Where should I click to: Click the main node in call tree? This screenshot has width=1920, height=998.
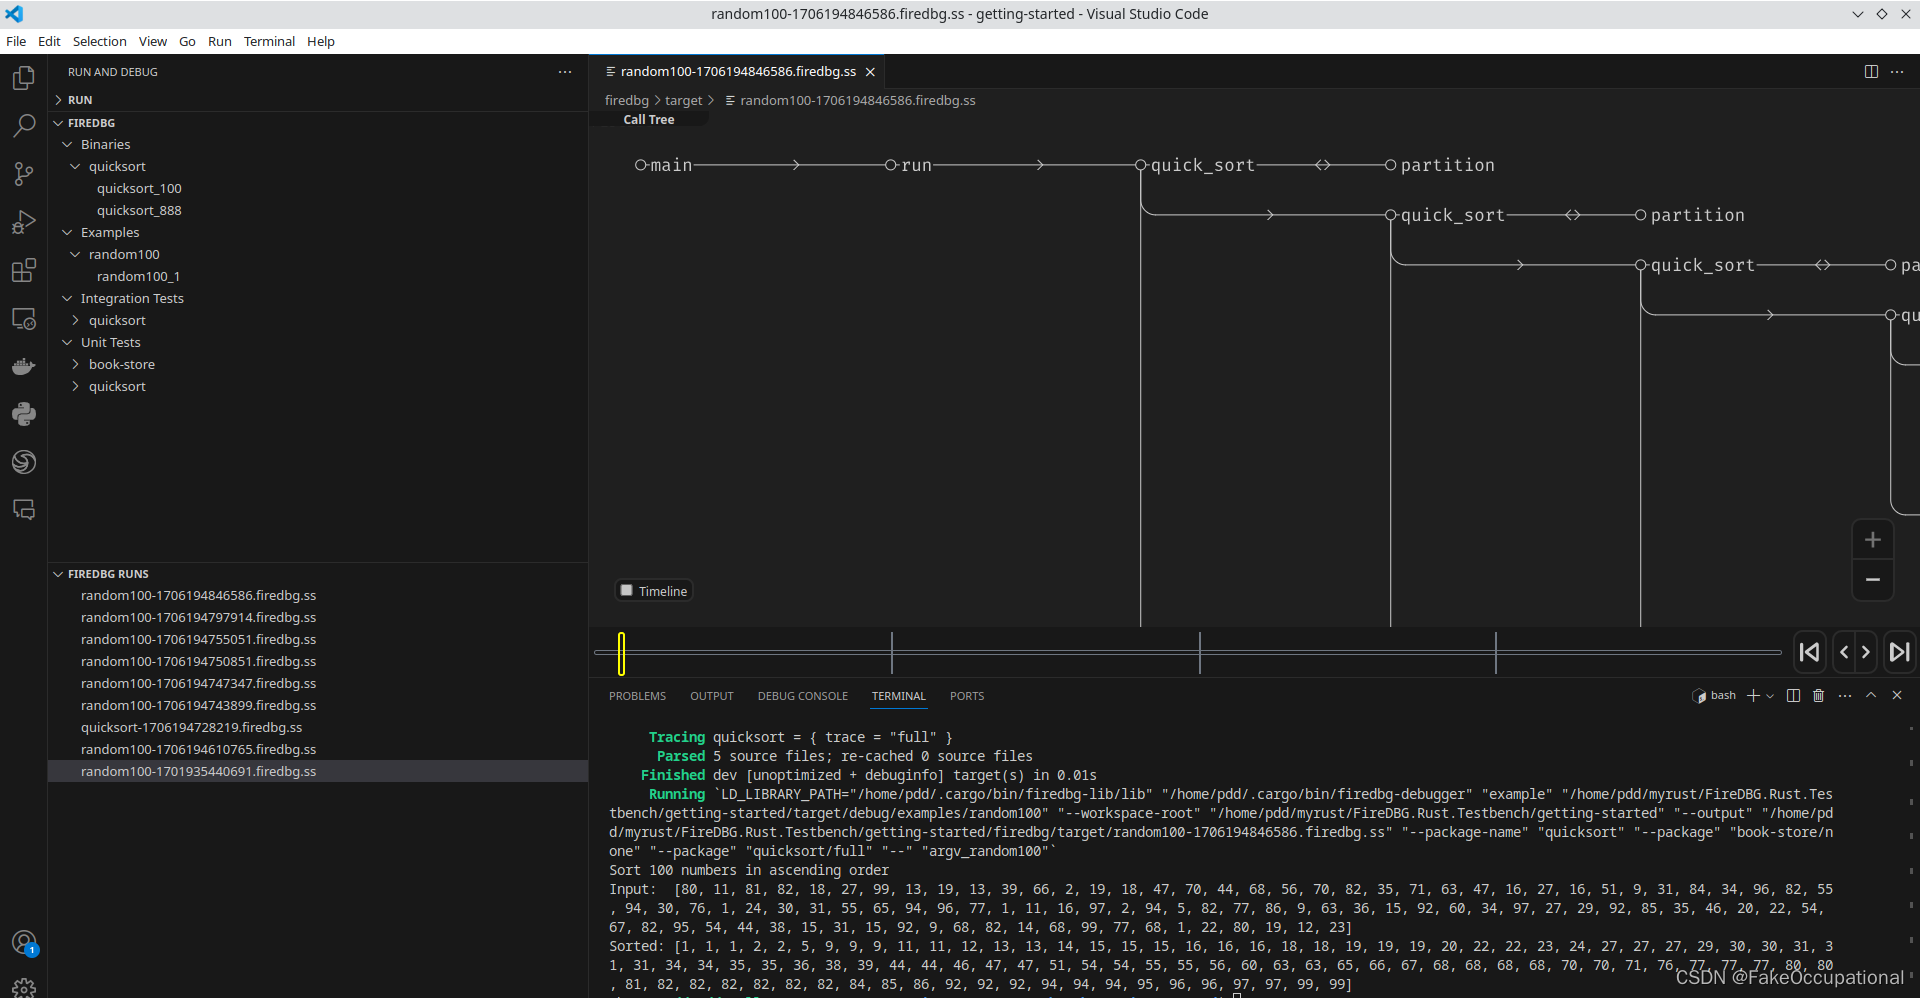tap(664, 165)
